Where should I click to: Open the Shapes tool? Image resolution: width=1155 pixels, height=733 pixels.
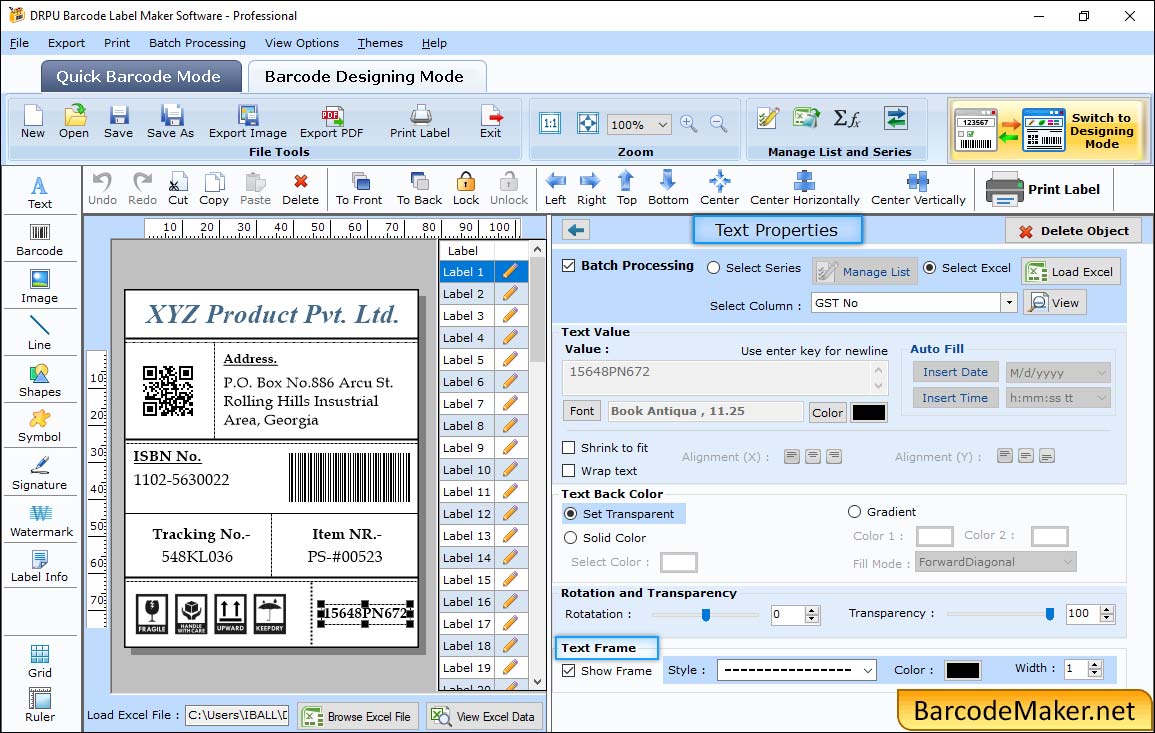click(x=40, y=380)
